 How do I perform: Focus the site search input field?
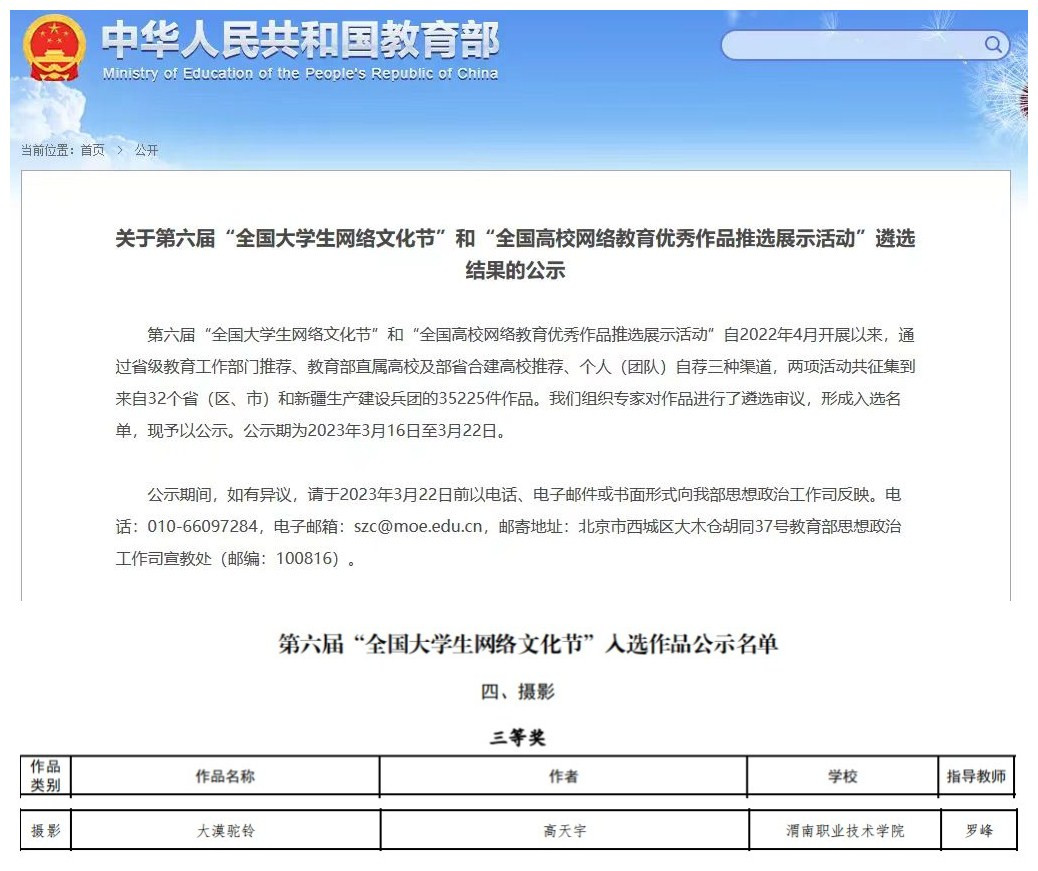pos(865,44)
